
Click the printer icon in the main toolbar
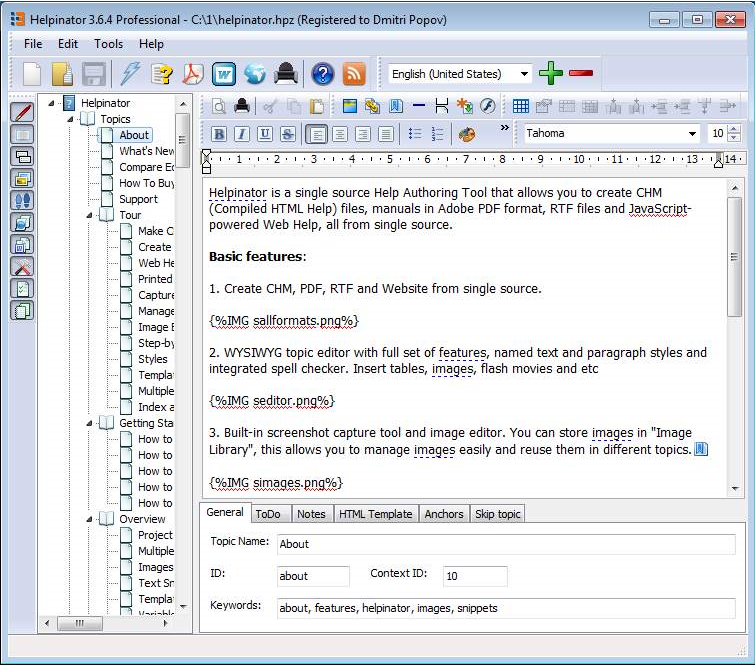click(x=286, y=74)
